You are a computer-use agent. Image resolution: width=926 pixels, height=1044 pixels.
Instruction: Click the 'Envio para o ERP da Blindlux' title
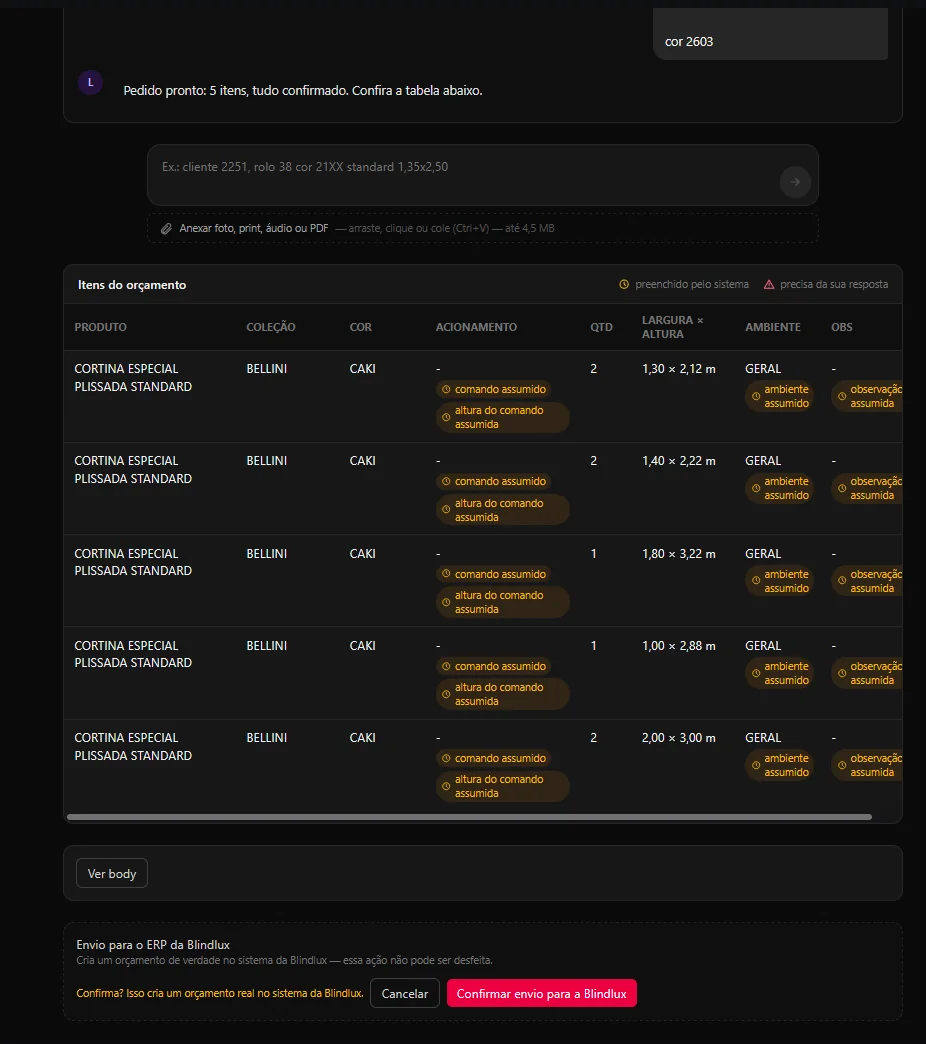[x=153, y=945]
